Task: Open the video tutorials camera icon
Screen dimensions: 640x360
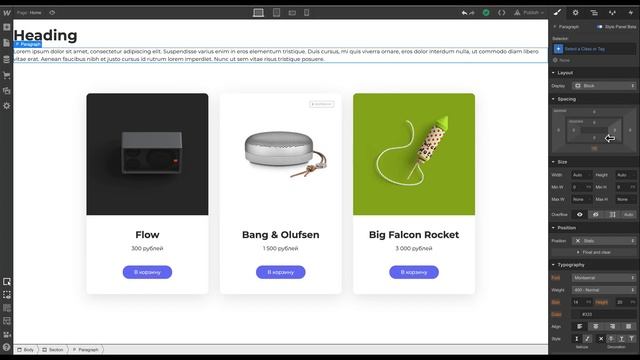Action: [7, 335]
